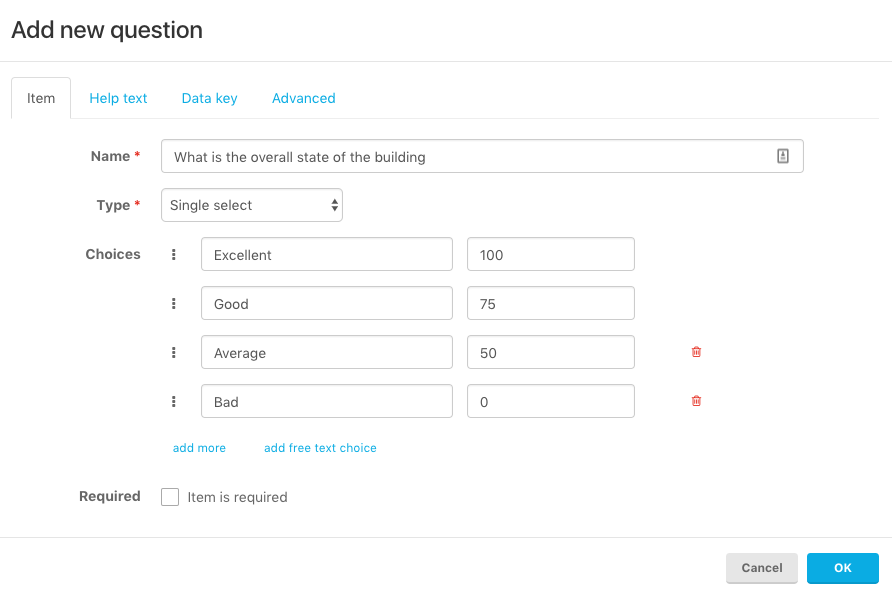Select the Item tab
The width and height of the screenshot is (892, 595).
coord(41,98)
